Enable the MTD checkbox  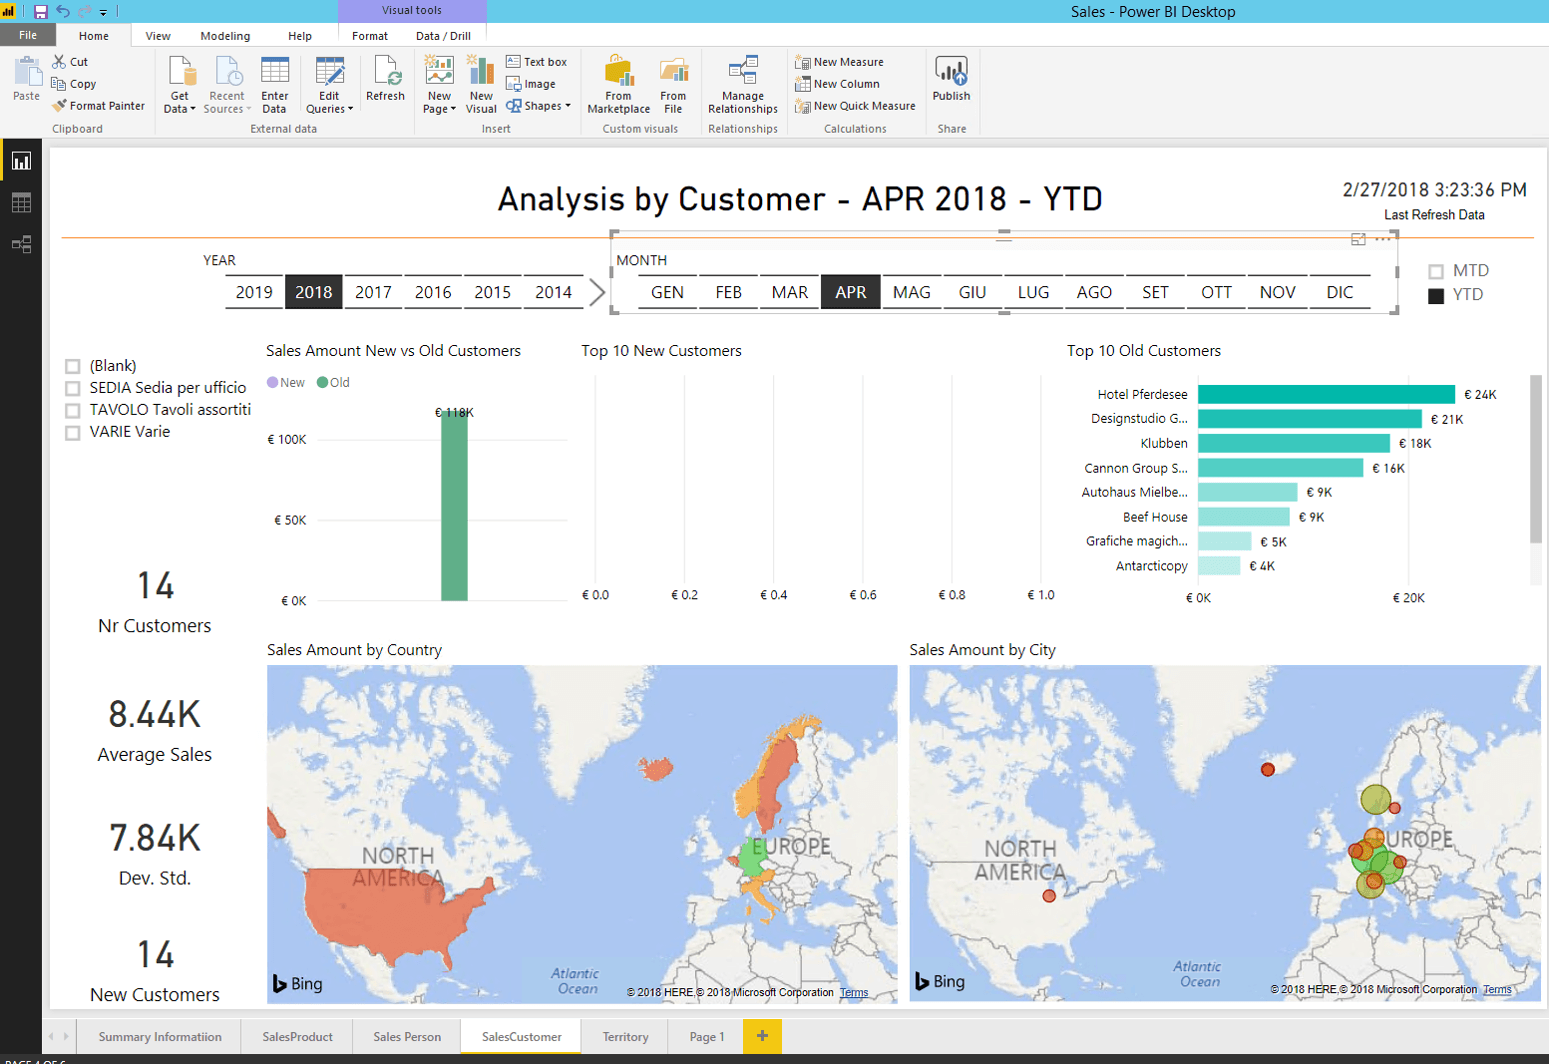coord(1436,271)
